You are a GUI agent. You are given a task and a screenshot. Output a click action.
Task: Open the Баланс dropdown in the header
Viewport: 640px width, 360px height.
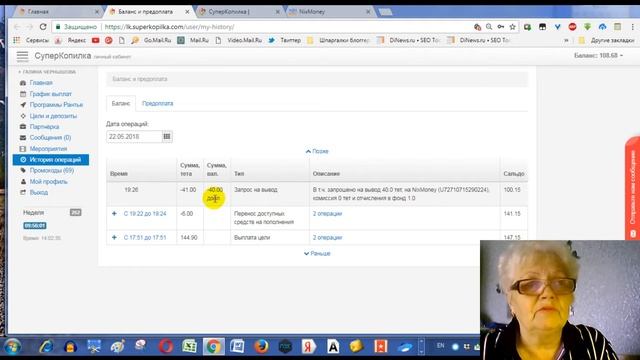598,55
